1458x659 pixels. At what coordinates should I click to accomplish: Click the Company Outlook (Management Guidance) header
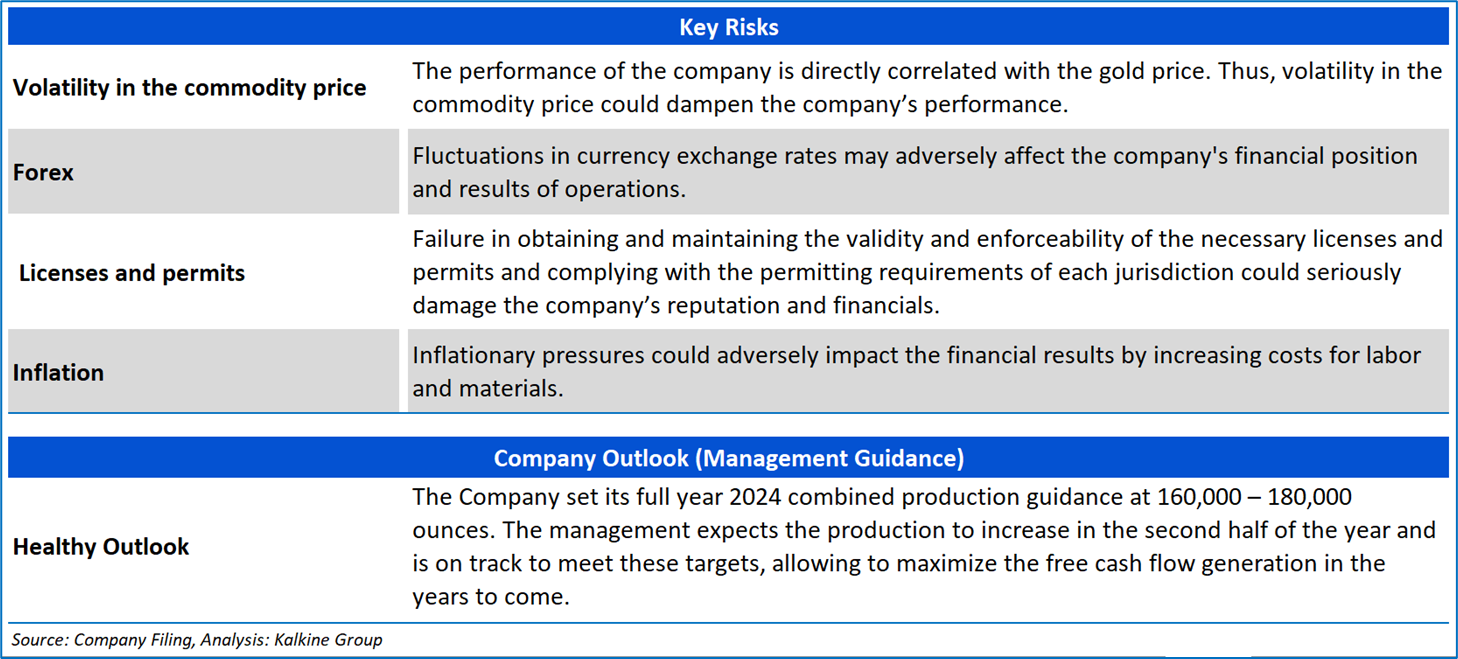[728, 458]
